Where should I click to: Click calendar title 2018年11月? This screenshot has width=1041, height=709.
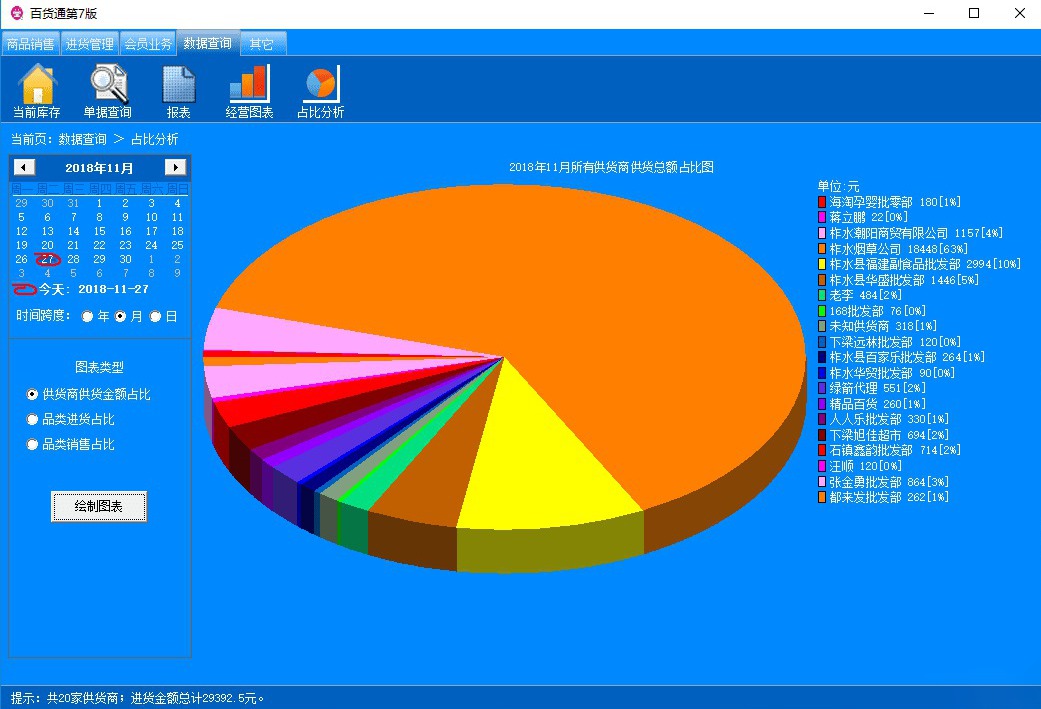(x=100, y=168)
